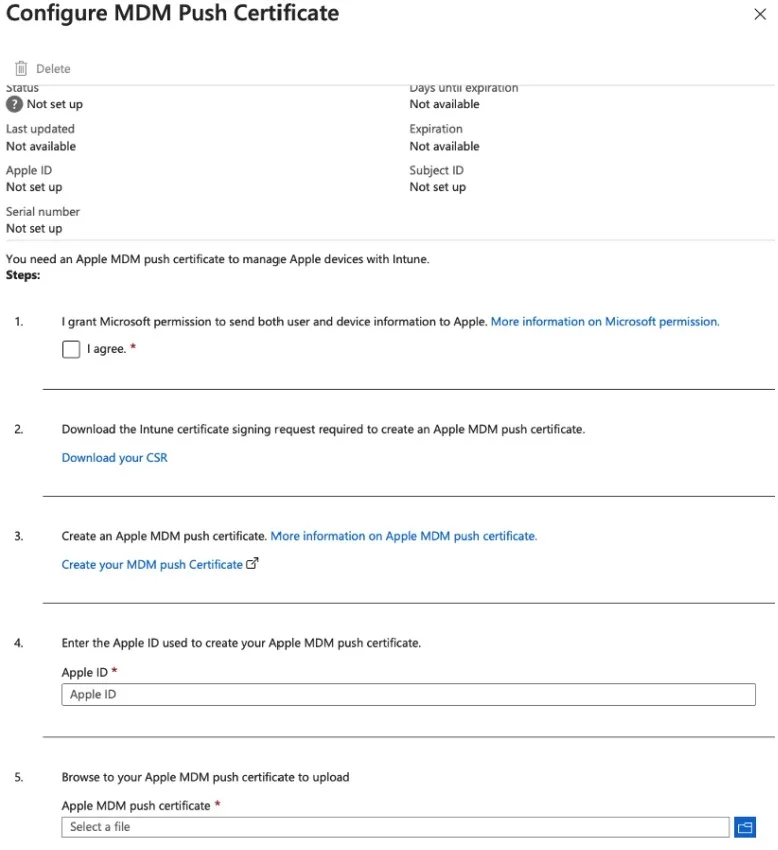Click the Not set up status value
778x850 pixels.
(55, 104)
